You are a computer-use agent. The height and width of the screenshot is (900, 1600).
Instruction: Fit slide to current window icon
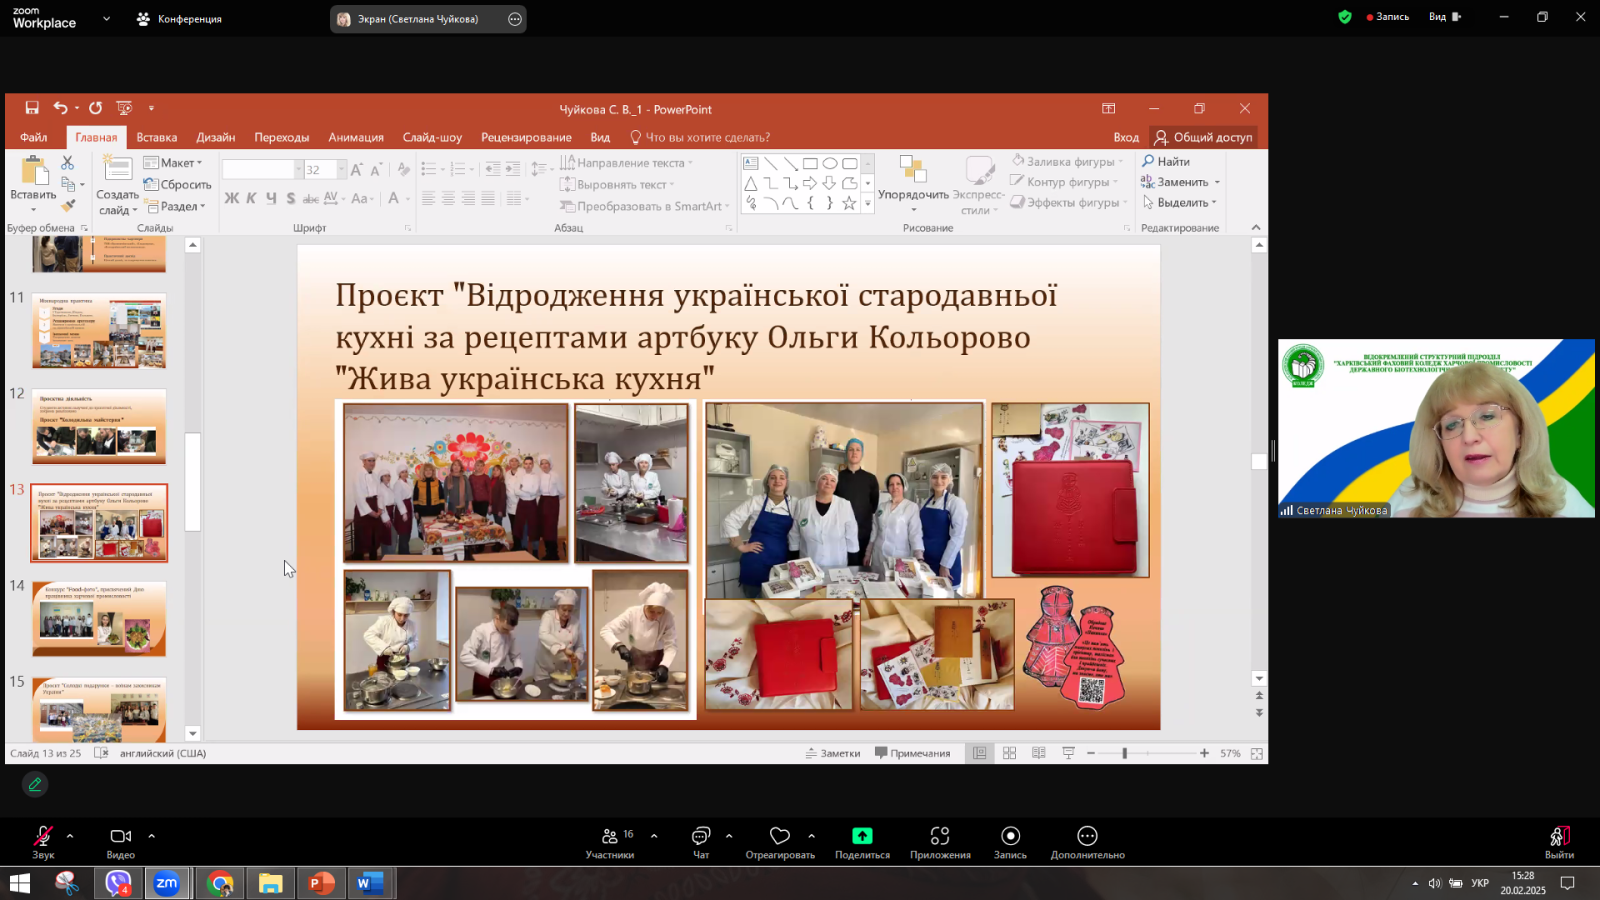1257,753
